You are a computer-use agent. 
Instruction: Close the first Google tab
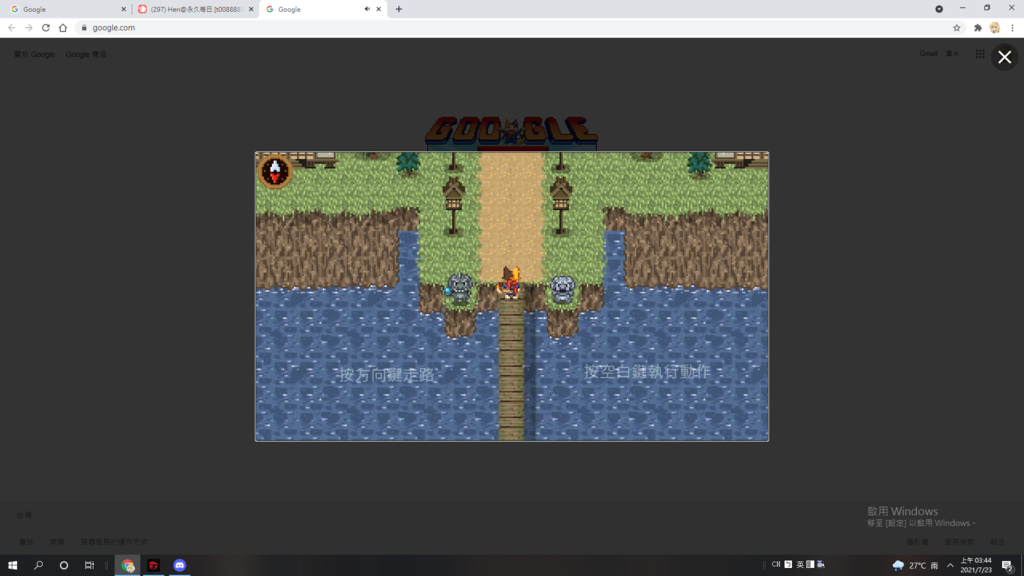[x=123, y=9]
